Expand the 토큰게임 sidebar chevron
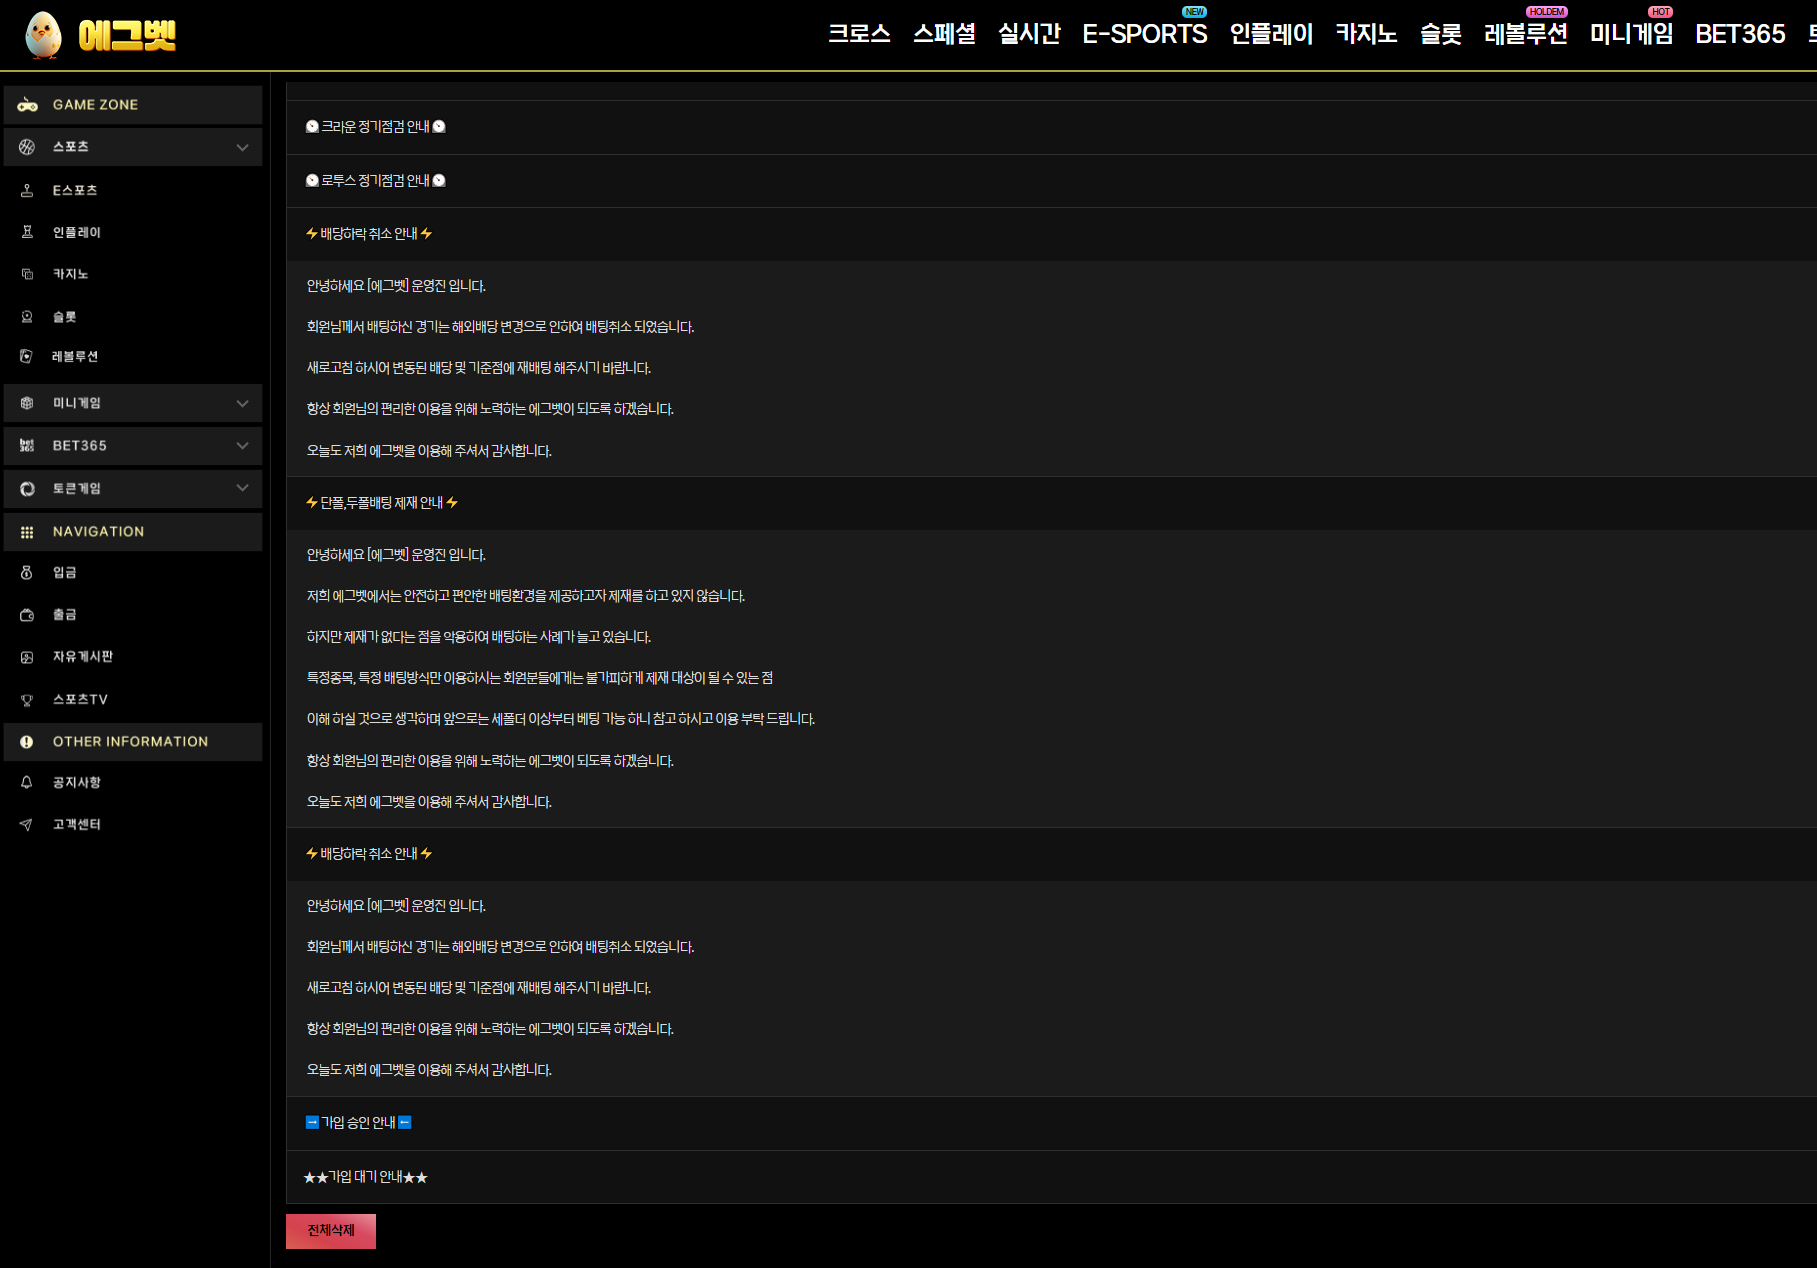Viewport: 1817px width, 1268px height. (x=242, y=488)
